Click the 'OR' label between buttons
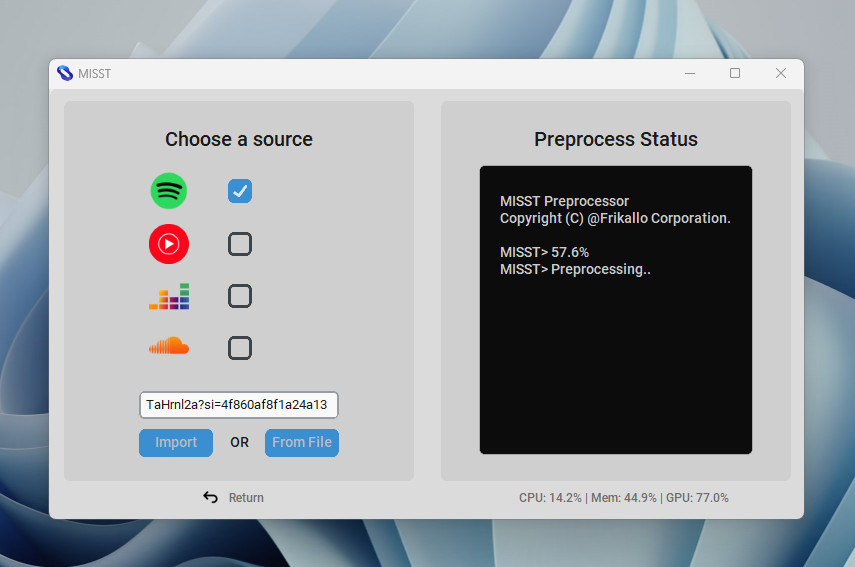Viewport: 855px width, 567px height. click(239, 442)
